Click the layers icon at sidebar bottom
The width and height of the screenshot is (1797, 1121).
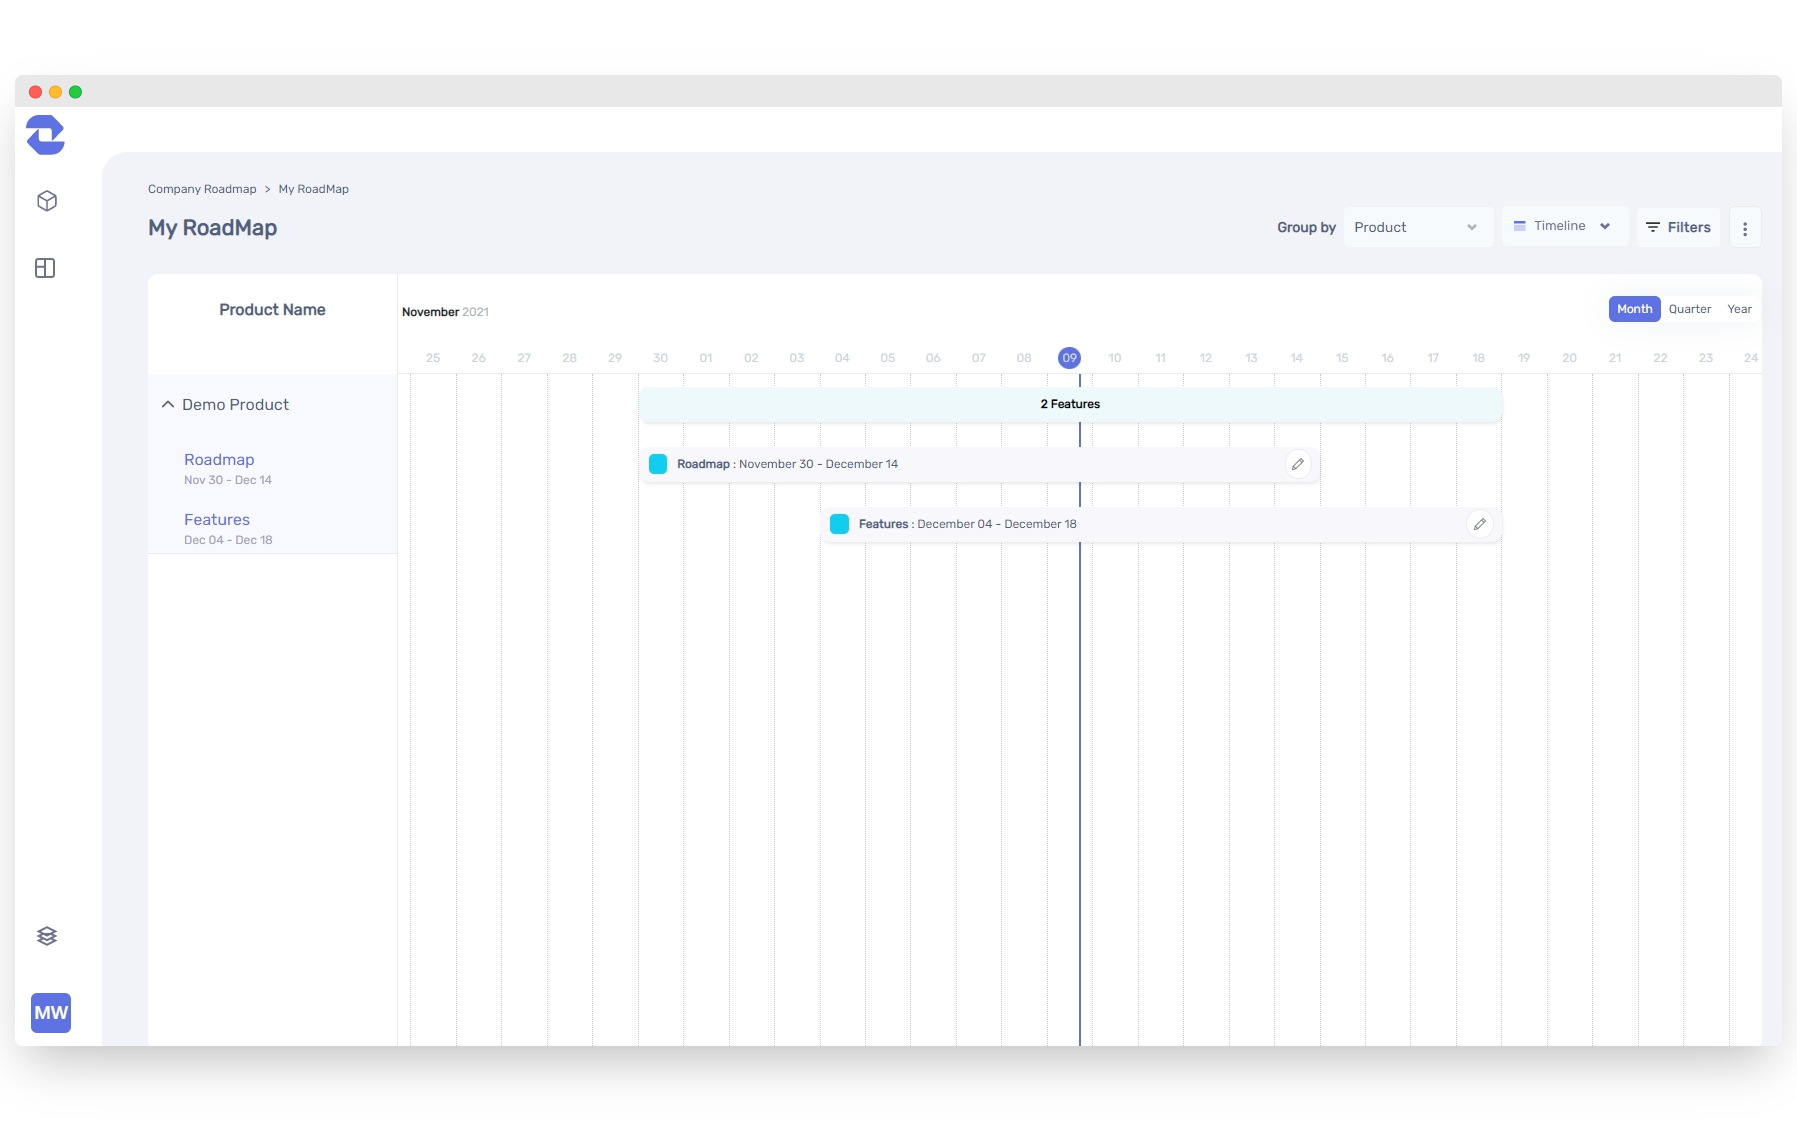pos(47,936)
